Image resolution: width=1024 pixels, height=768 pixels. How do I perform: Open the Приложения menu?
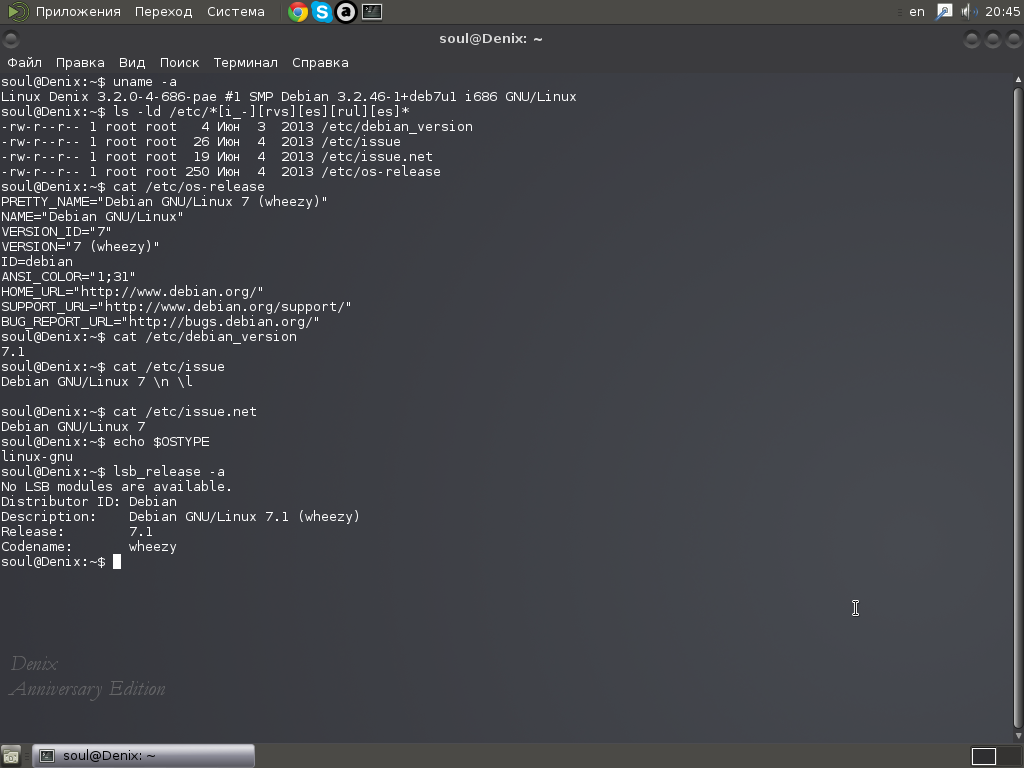pyautogui.click(x=78, y=12)
